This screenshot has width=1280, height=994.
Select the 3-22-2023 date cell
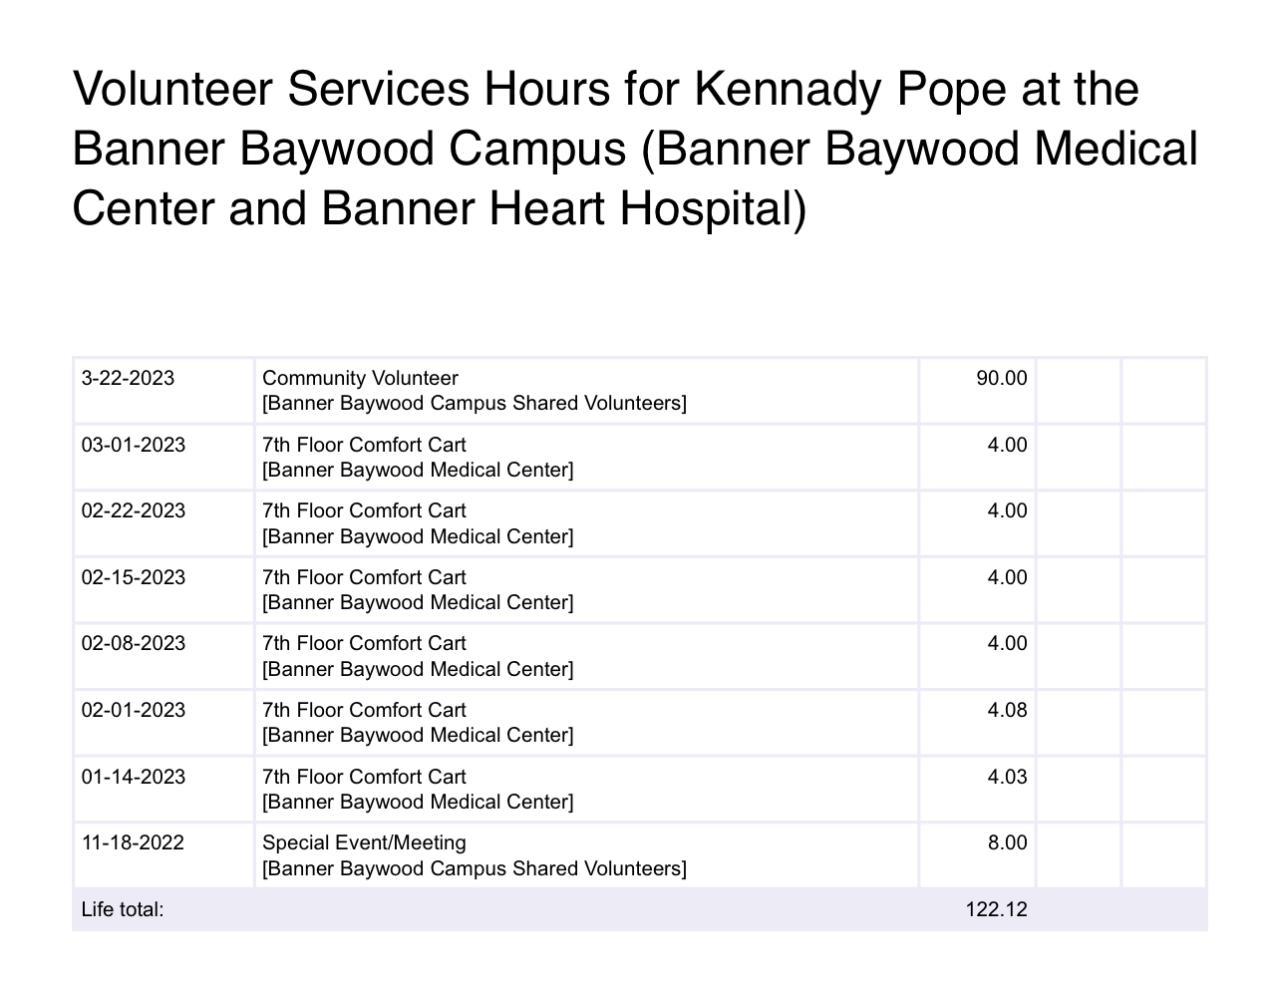click(128, 378)
